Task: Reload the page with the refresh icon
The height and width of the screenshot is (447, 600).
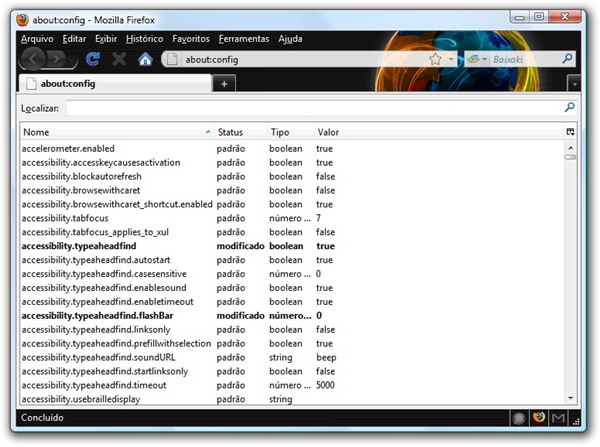Action: pyautogui.click(x=93, y=59)
